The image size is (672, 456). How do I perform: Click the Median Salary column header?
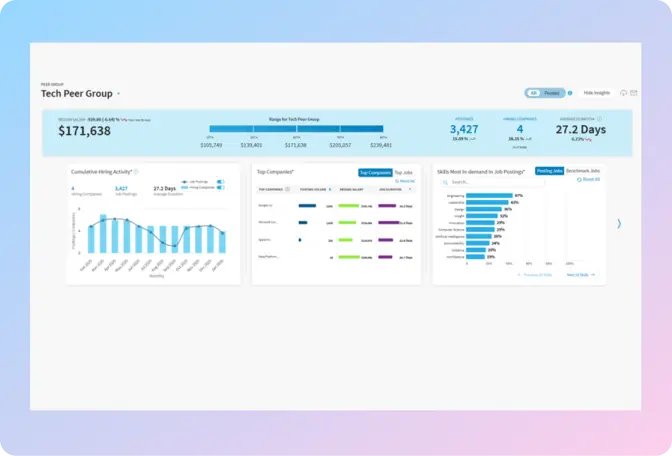(x=351, y=189)
